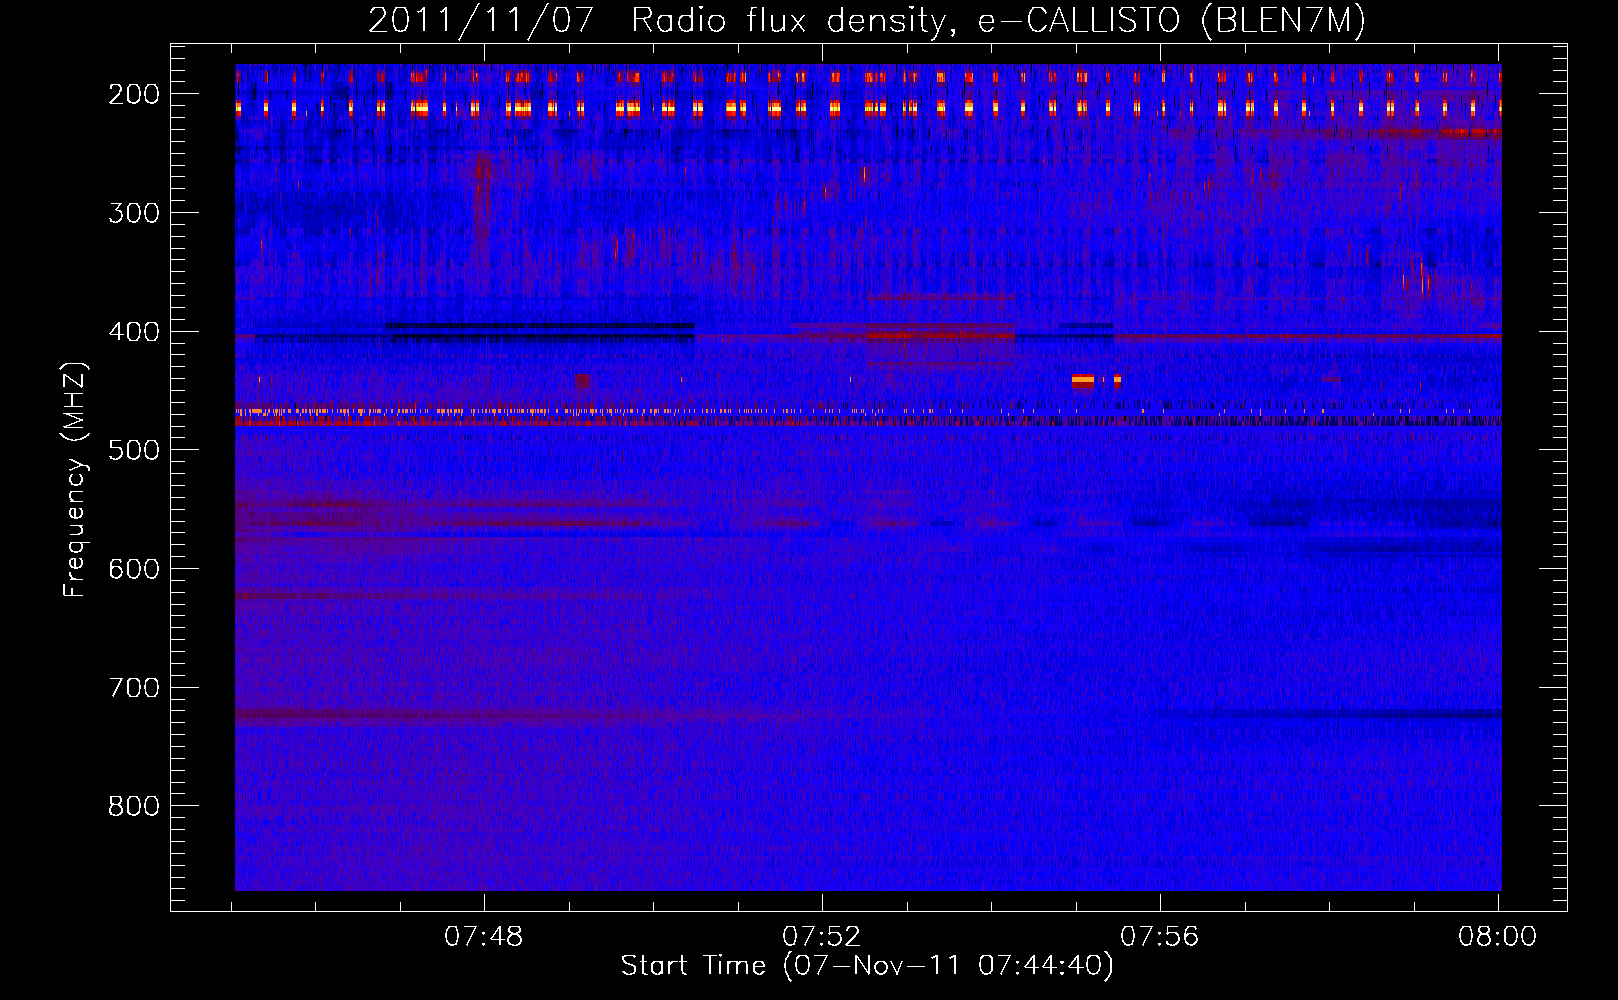The image size is (1618, 1000).
Task: Click the 300 frequency tick label
Action: 134,213
